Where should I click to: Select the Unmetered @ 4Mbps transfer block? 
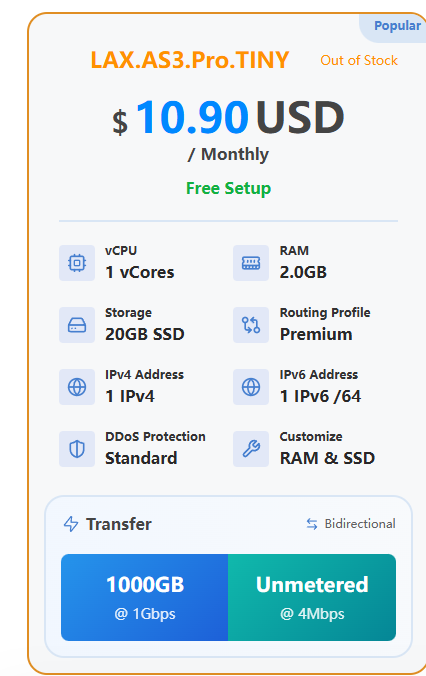click(x=312, y=597)
